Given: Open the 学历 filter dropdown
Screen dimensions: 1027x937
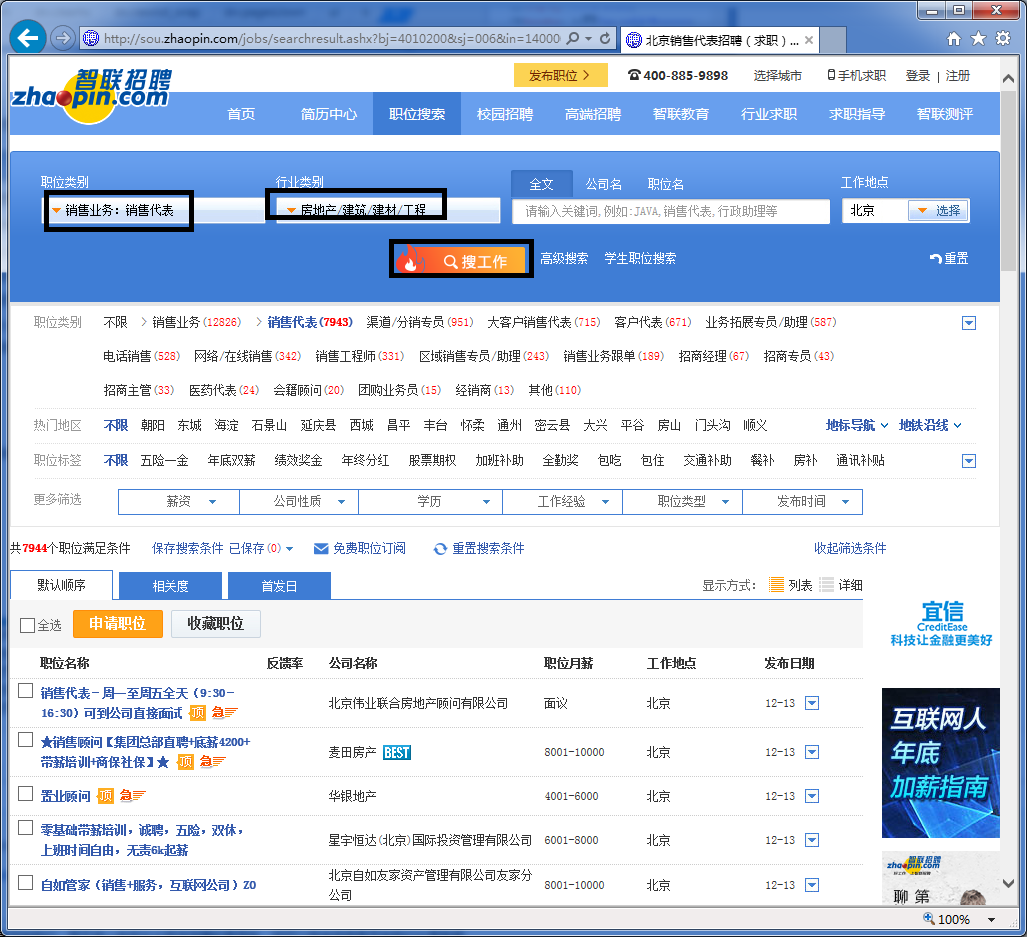Looking at the screenshot, I should pyautogui.click(x=430, y=502).
